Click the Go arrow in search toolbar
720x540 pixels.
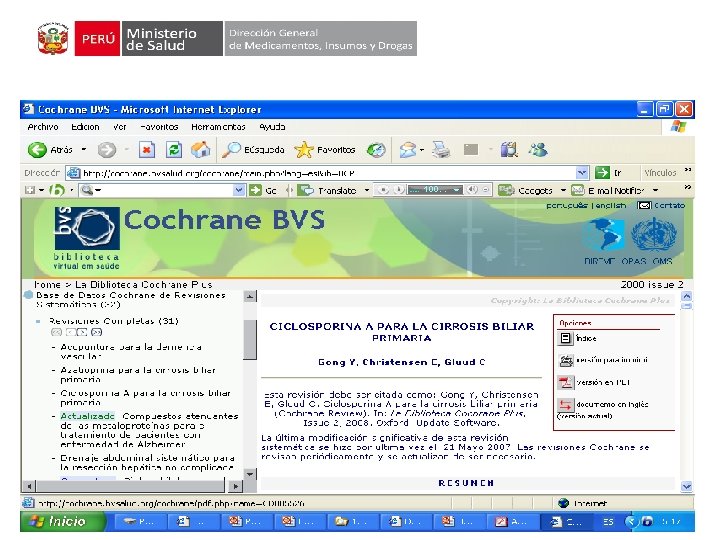pos(255,190)
